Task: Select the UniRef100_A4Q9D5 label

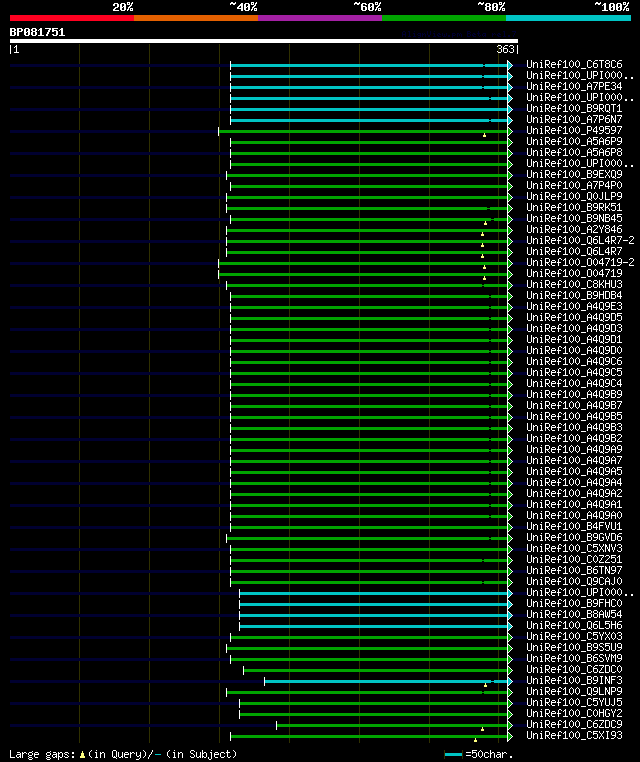Action: tap(574, 318)
